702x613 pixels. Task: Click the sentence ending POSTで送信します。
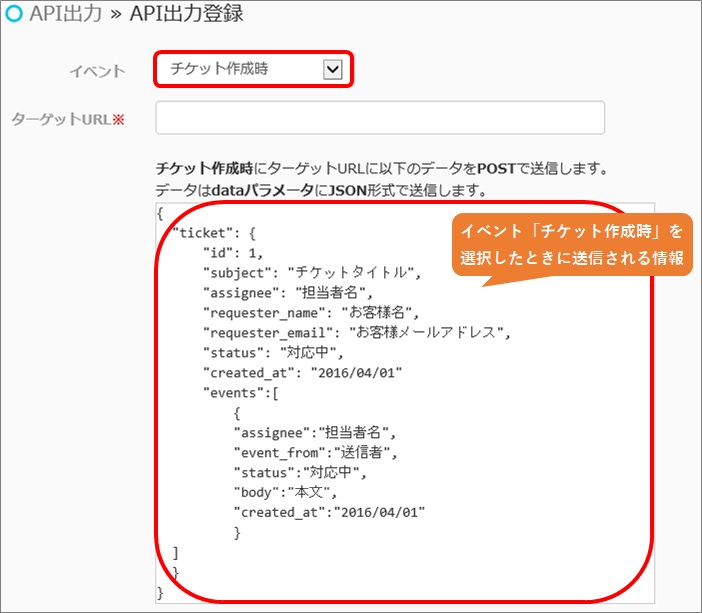(382, 169)
